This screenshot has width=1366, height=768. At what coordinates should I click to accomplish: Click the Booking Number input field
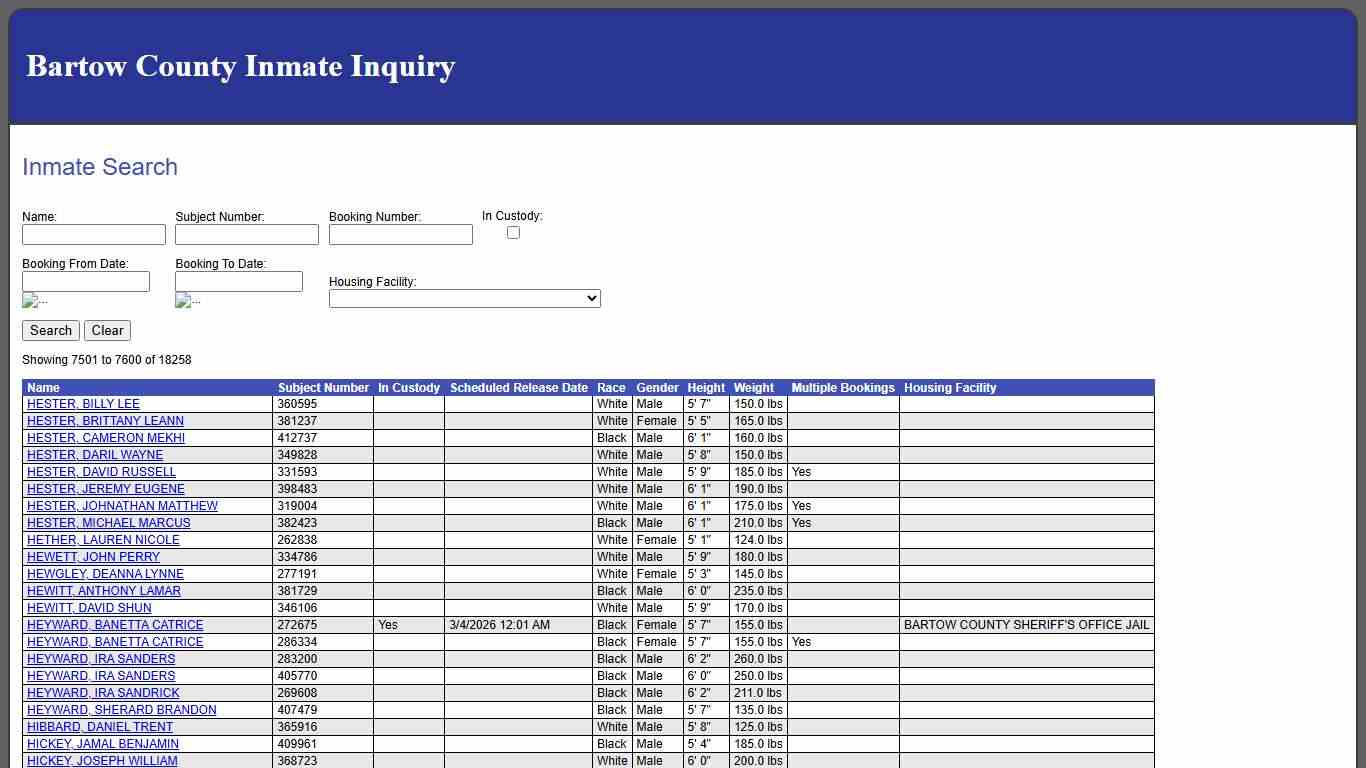400,234
